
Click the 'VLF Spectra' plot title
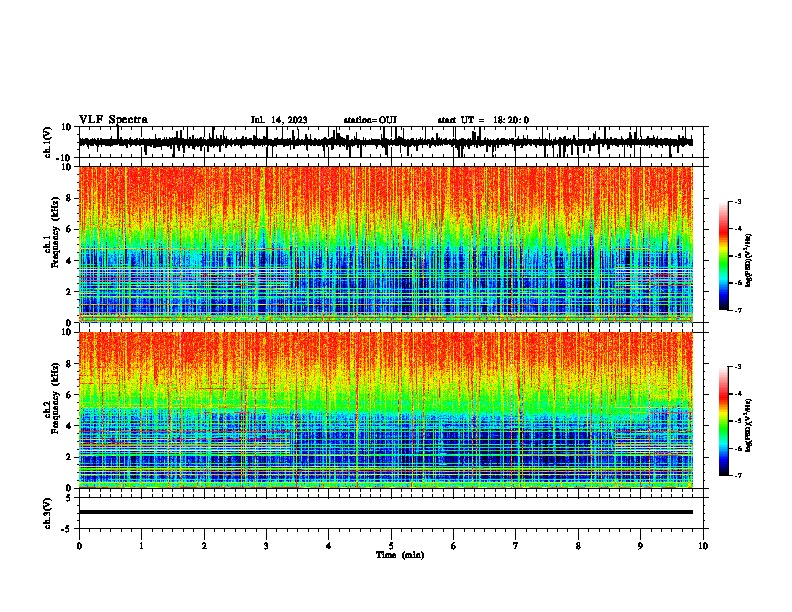[x=113, y=120]
